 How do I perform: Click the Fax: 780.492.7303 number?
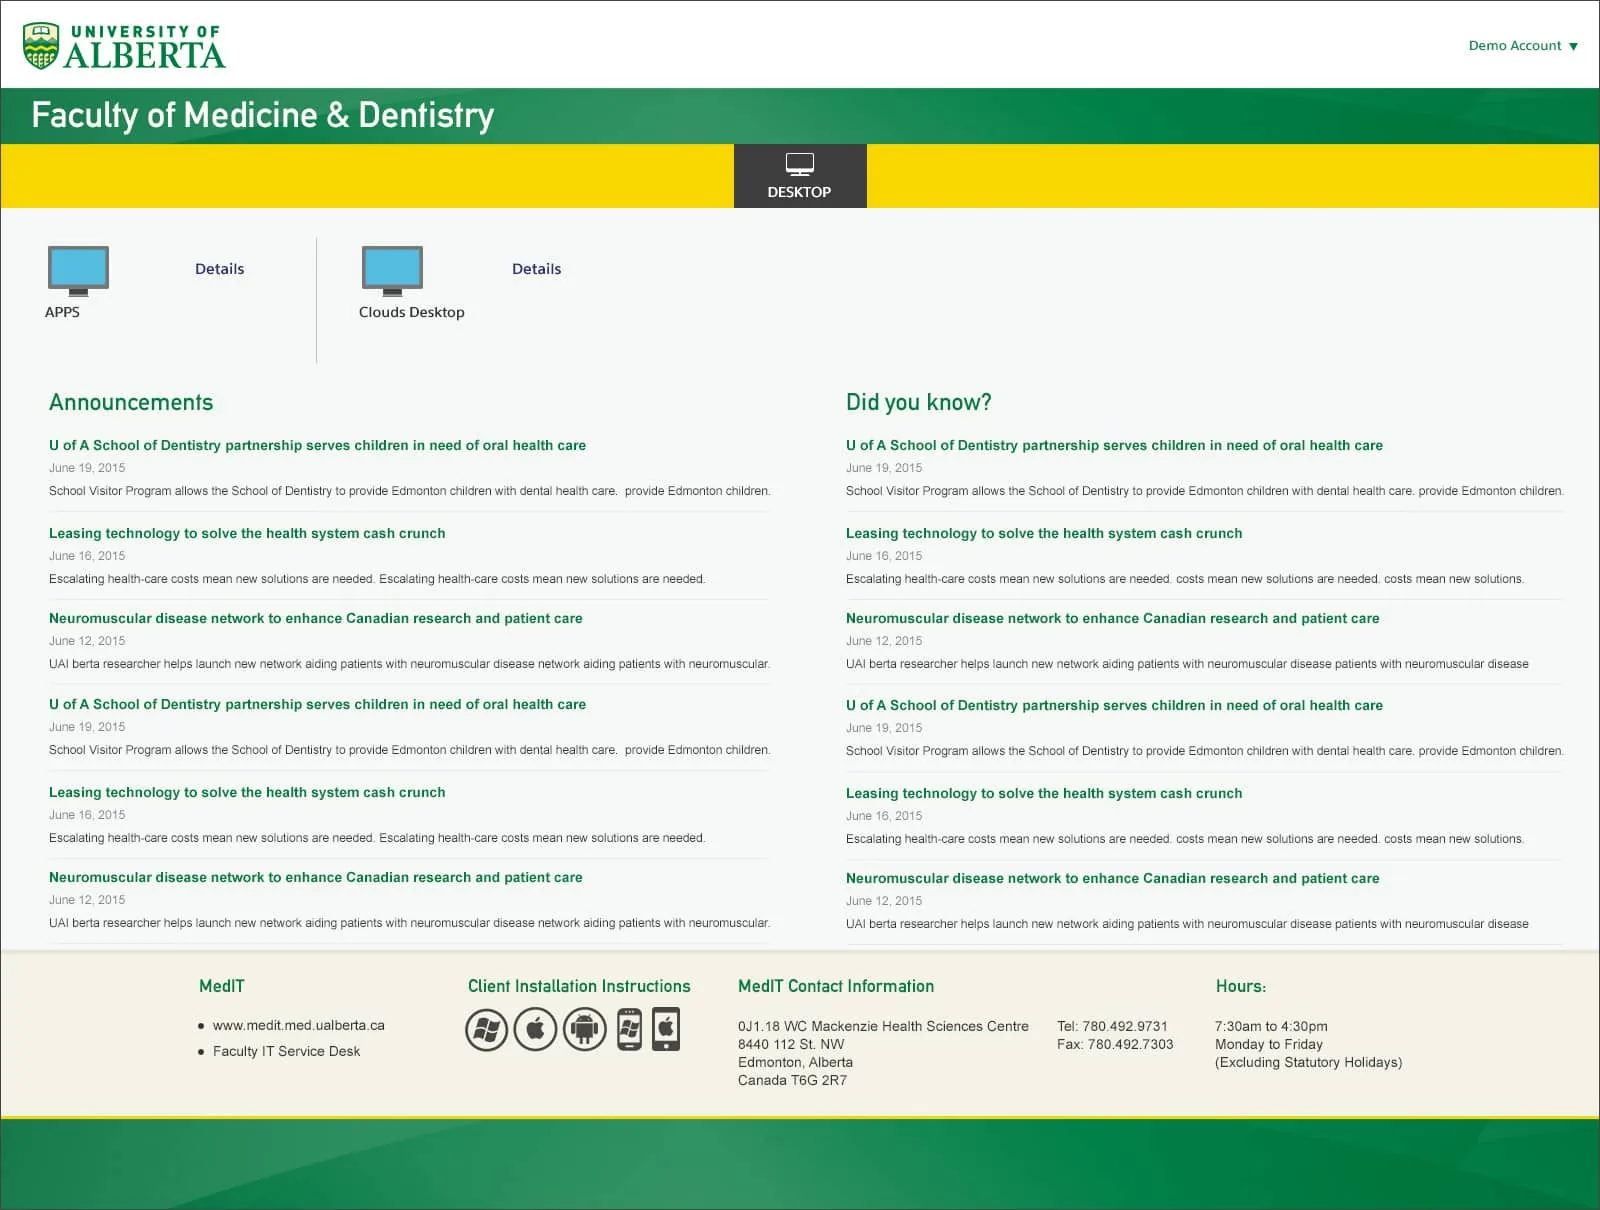click(x=1115, y=1044)
